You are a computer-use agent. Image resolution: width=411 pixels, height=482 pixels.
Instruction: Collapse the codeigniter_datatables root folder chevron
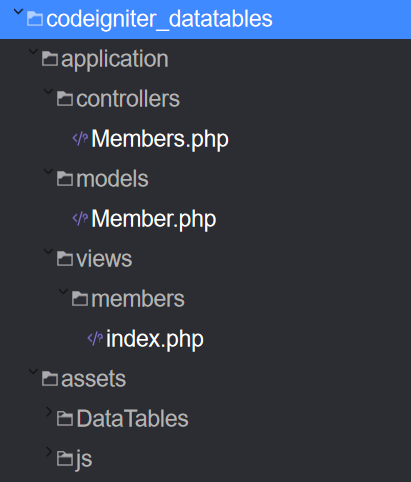[x=18, y=12]
